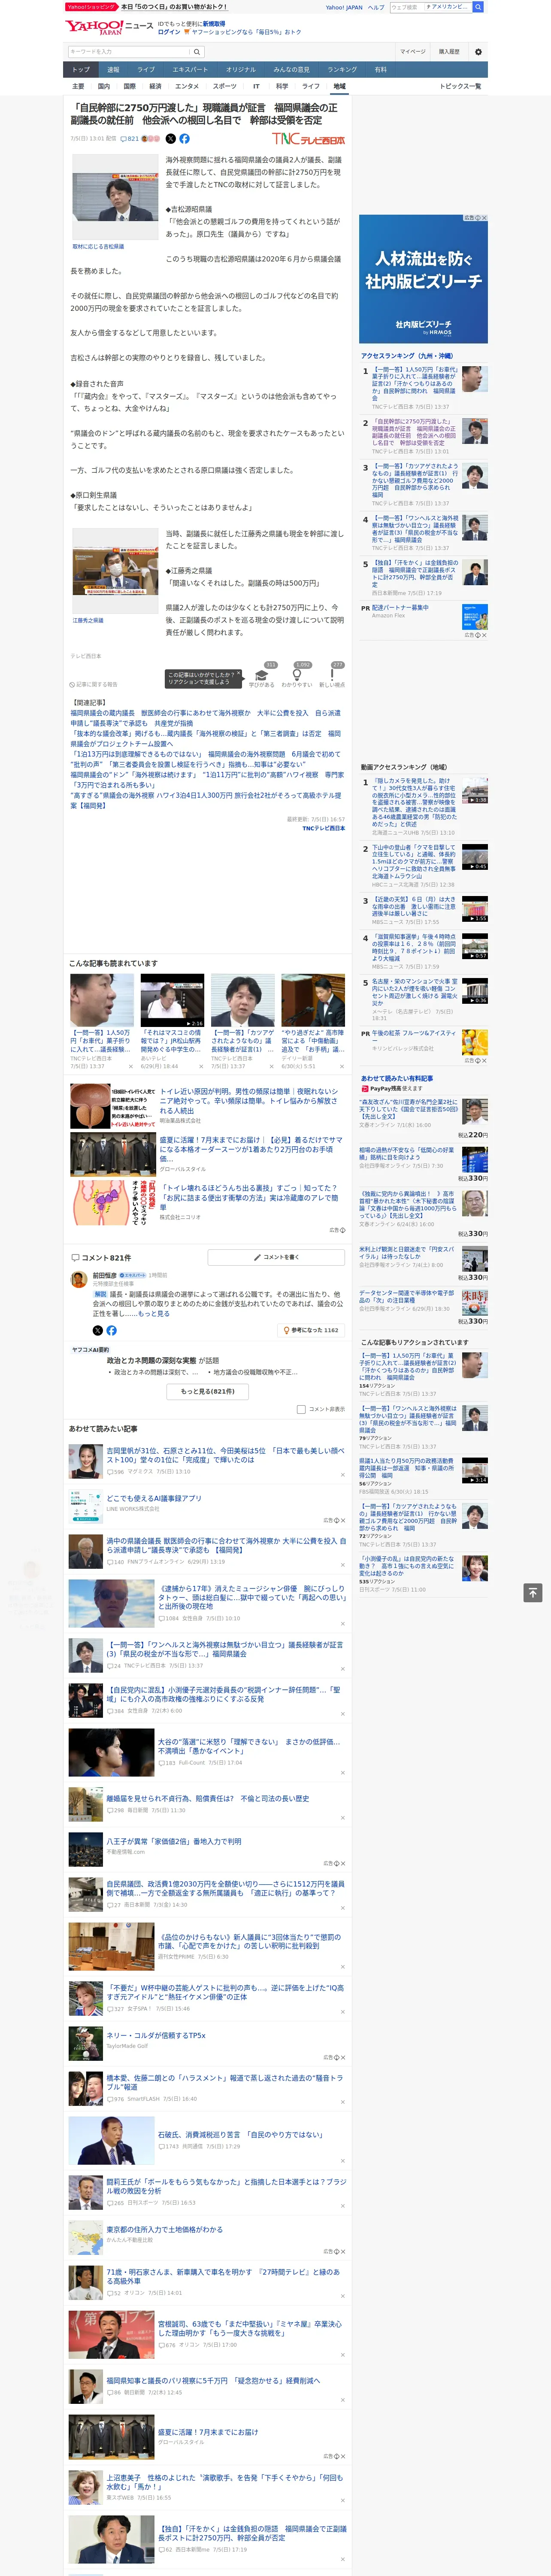Screen dimensions: 551x2576
Task: Click the article's top video thumbnail
Action: click(115, 197)
